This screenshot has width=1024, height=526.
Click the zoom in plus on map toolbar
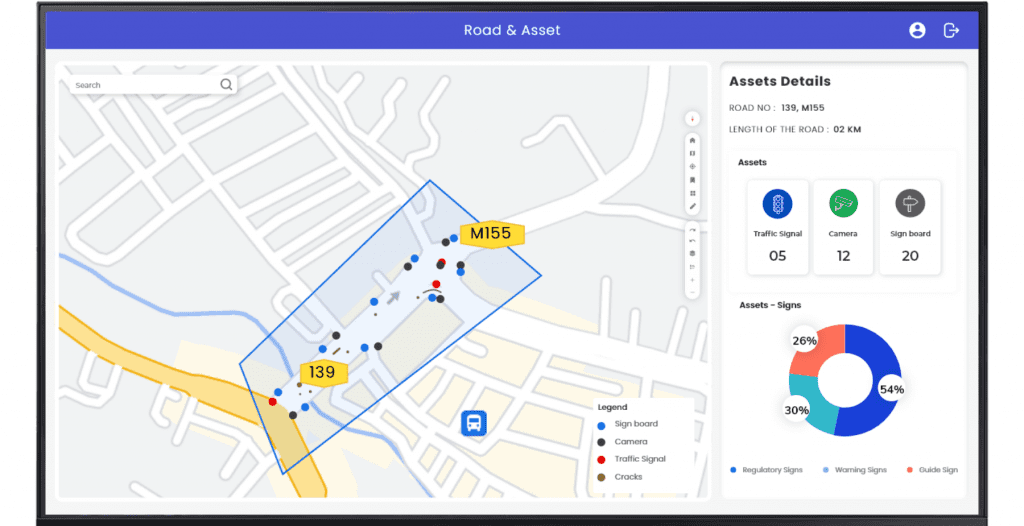[x=692, y=280]
